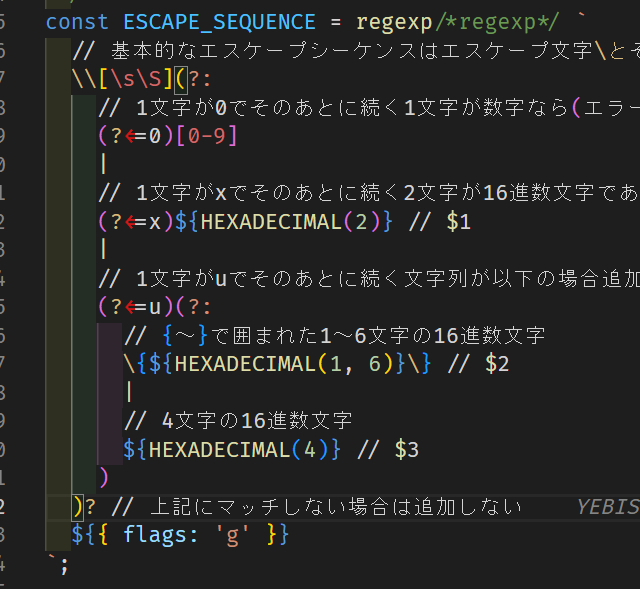Click the (?<=u) lookbehind group
The height and width of the screenshot is (589, 640).
(x=136, y=307)
